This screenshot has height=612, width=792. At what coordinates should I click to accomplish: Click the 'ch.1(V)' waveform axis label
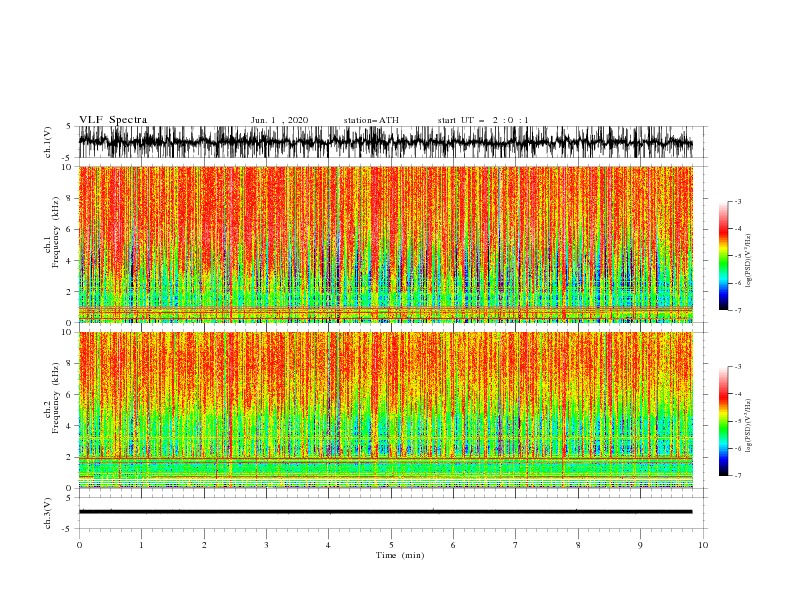click(48, 142)
